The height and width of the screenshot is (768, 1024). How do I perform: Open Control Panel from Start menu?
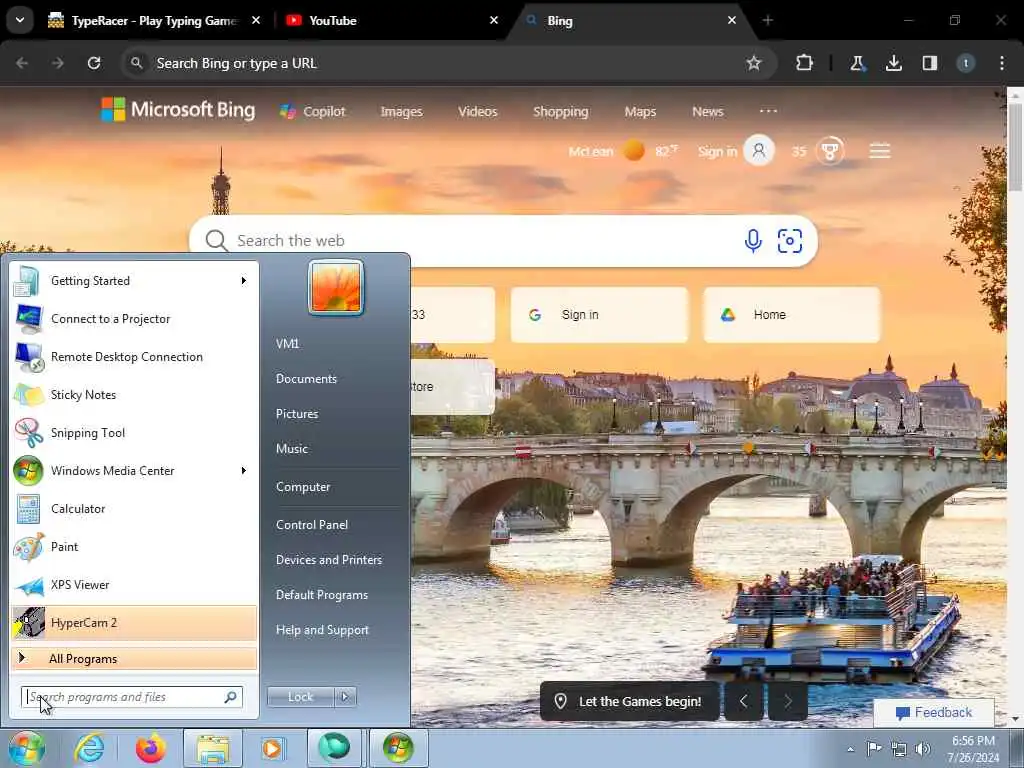312,525
